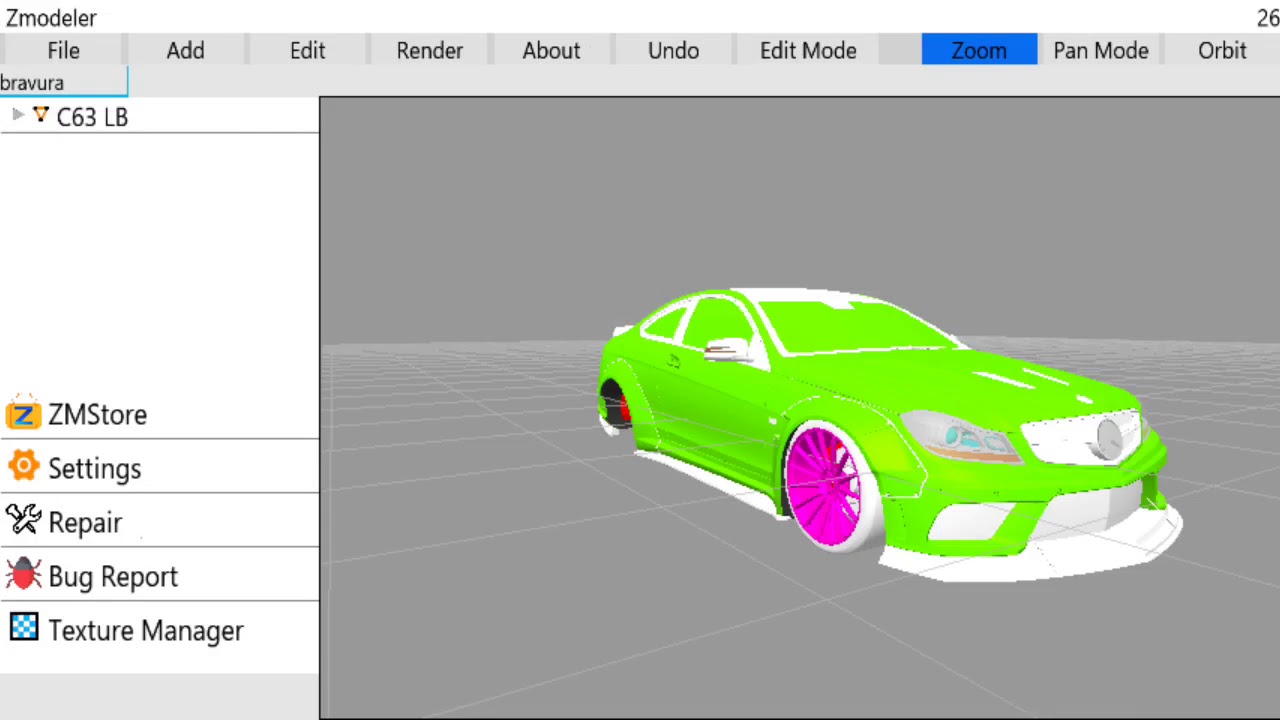The image size is (1280, 720).
Task: Open the Add menu
Action: [185, 50]
